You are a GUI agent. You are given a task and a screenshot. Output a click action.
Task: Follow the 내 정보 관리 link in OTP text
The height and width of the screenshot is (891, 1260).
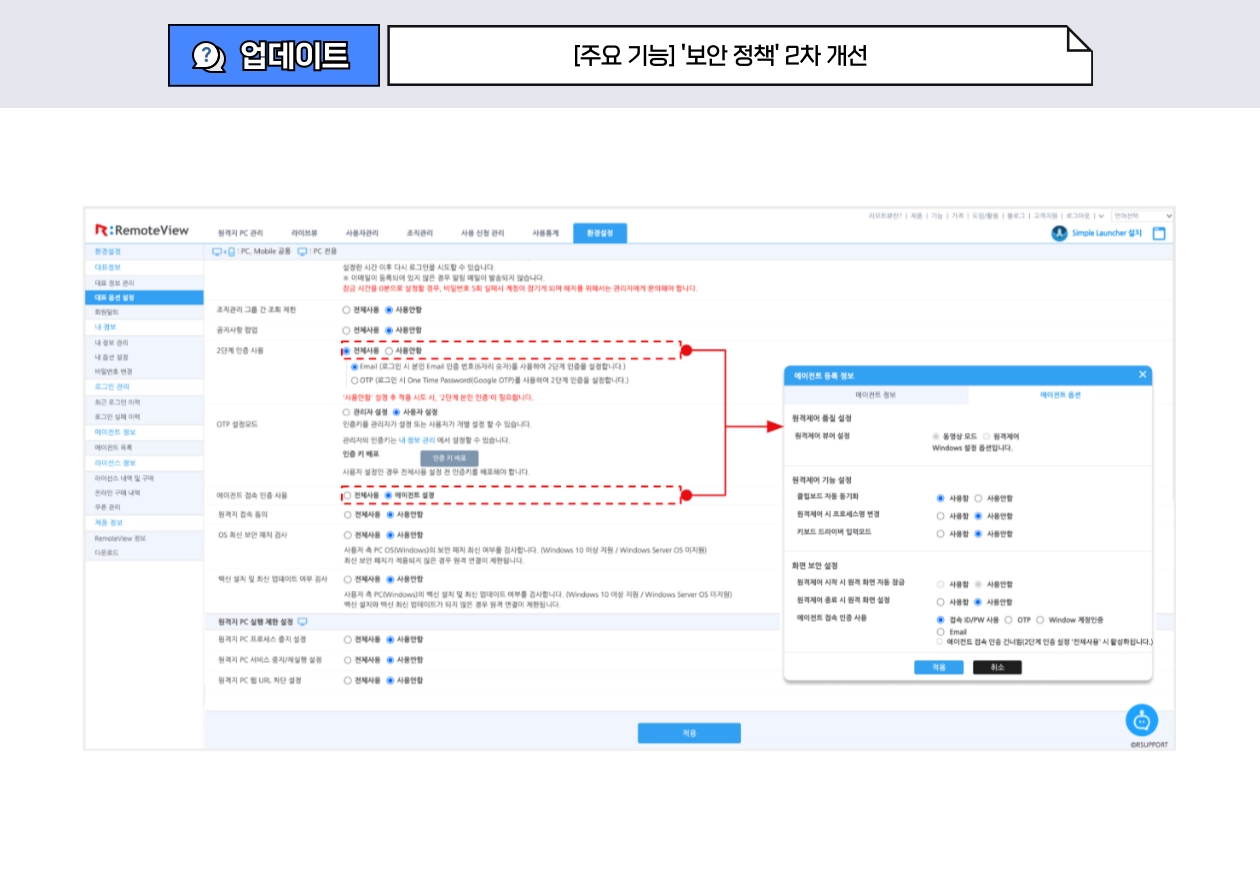416,440
